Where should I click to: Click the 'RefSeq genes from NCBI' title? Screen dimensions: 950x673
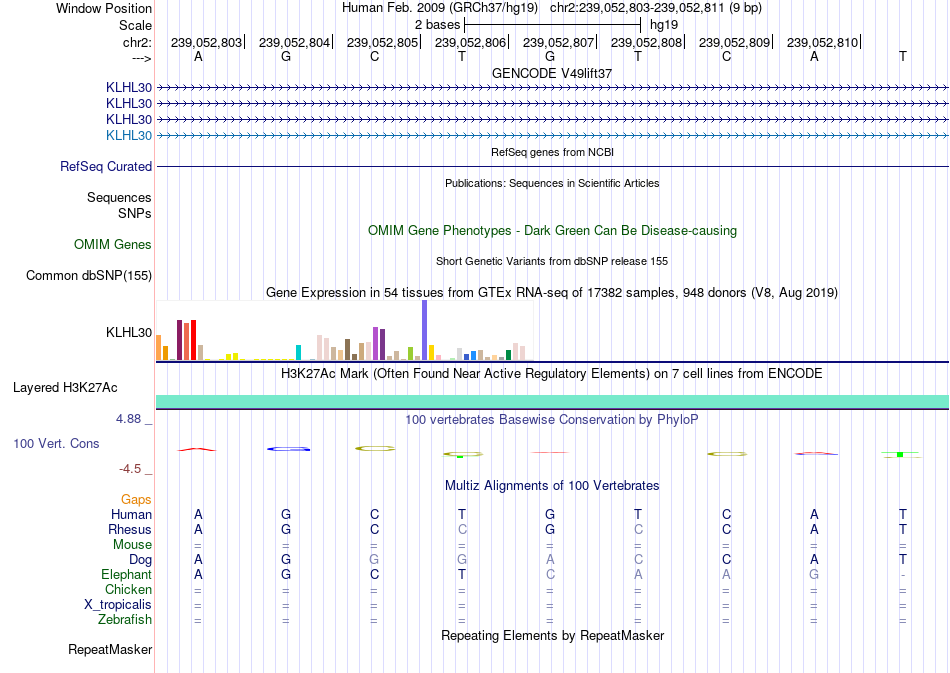[x=552, y=152]
